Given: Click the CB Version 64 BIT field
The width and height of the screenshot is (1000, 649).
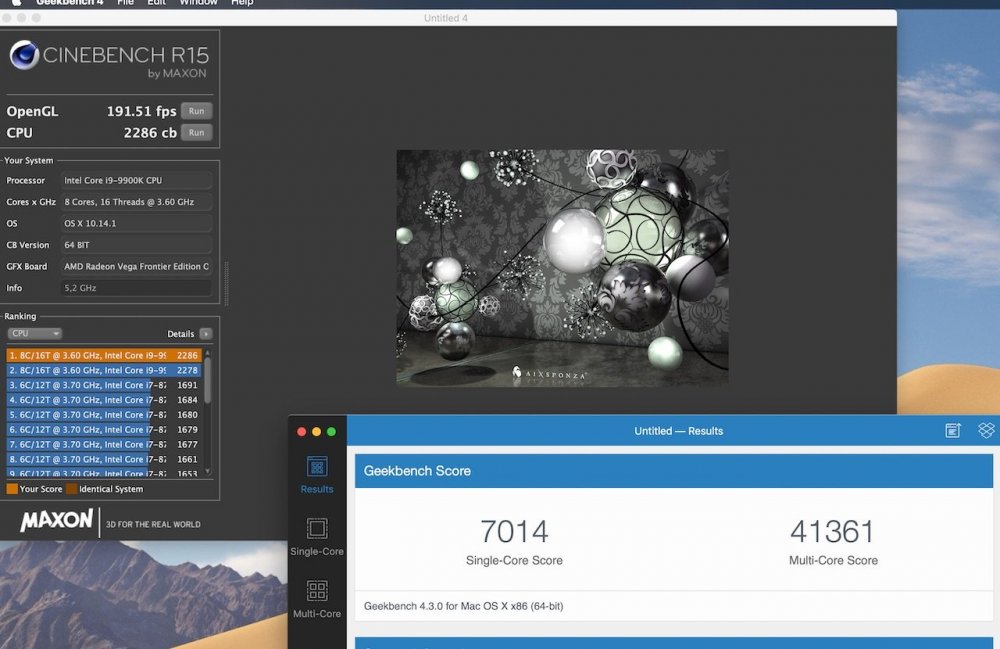Looking at the screenshot, I should click(136, 245).
